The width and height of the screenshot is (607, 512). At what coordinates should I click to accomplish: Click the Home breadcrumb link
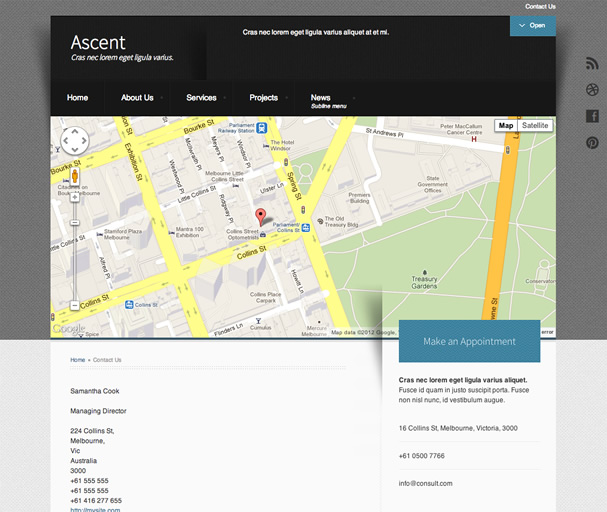[77, 360]
